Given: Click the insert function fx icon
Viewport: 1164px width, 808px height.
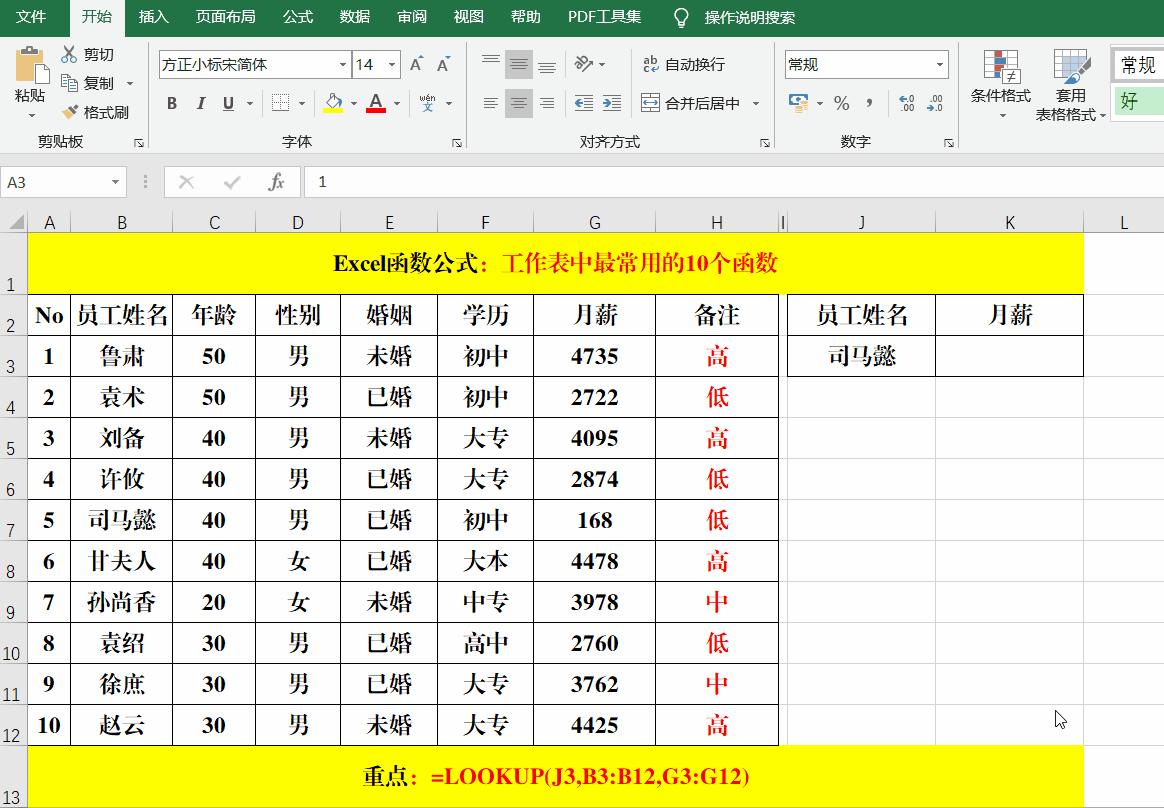Looking at the screenshot, I should click(x=276, y=182).
